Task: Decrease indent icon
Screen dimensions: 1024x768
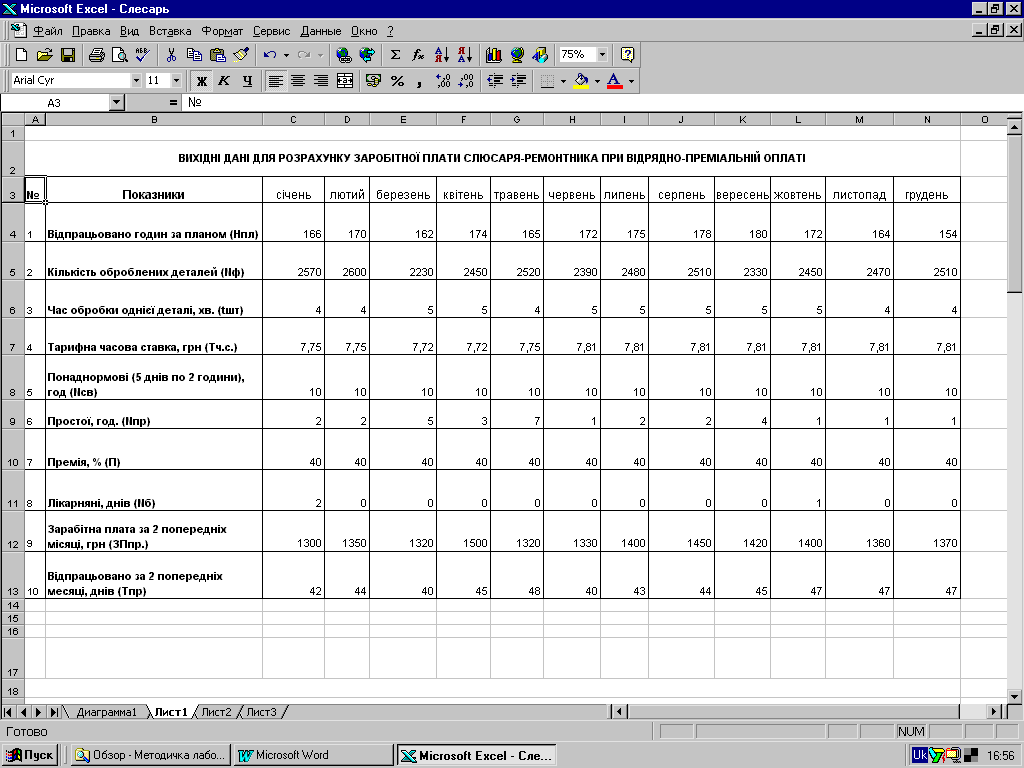Action: coord(495,81)
